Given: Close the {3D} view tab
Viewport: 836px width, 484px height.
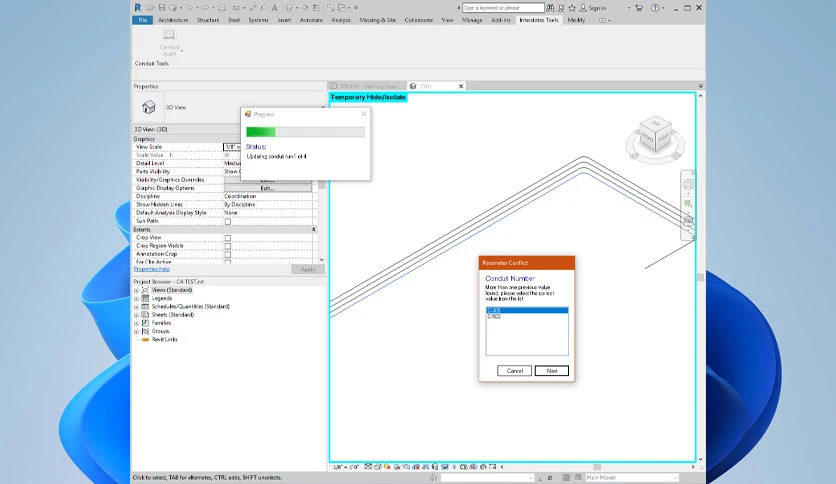Looking at the screenshot, I should 461,86.
